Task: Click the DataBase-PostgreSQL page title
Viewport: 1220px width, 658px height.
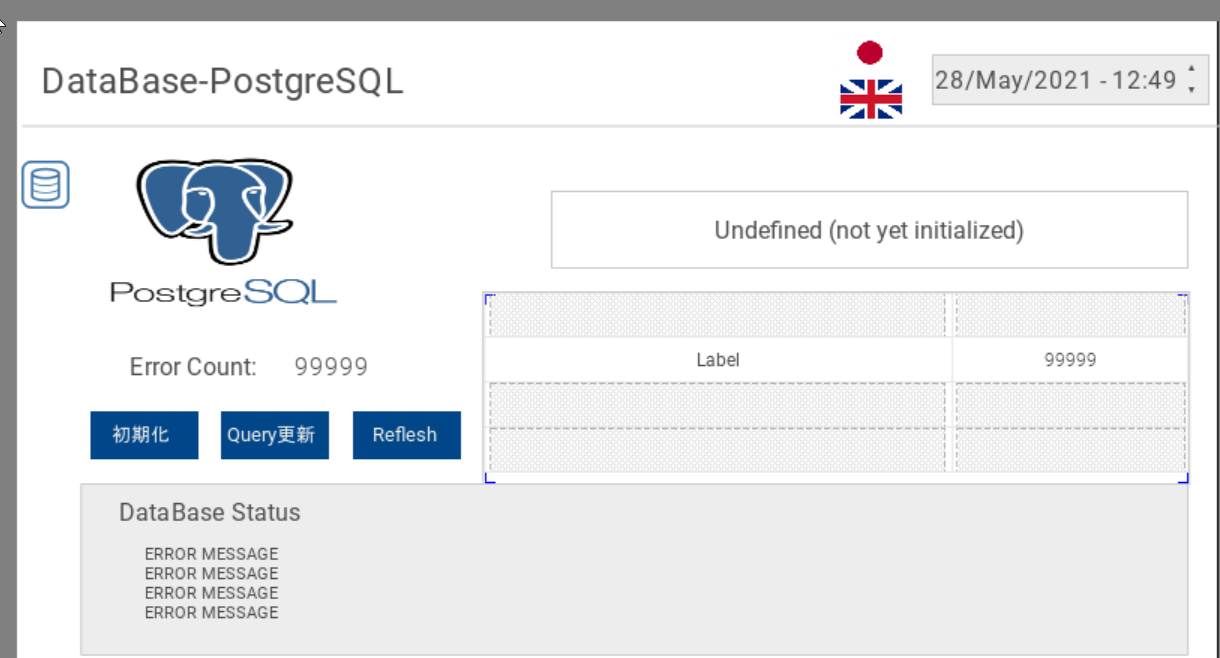Action: click(x=222, y=81)
